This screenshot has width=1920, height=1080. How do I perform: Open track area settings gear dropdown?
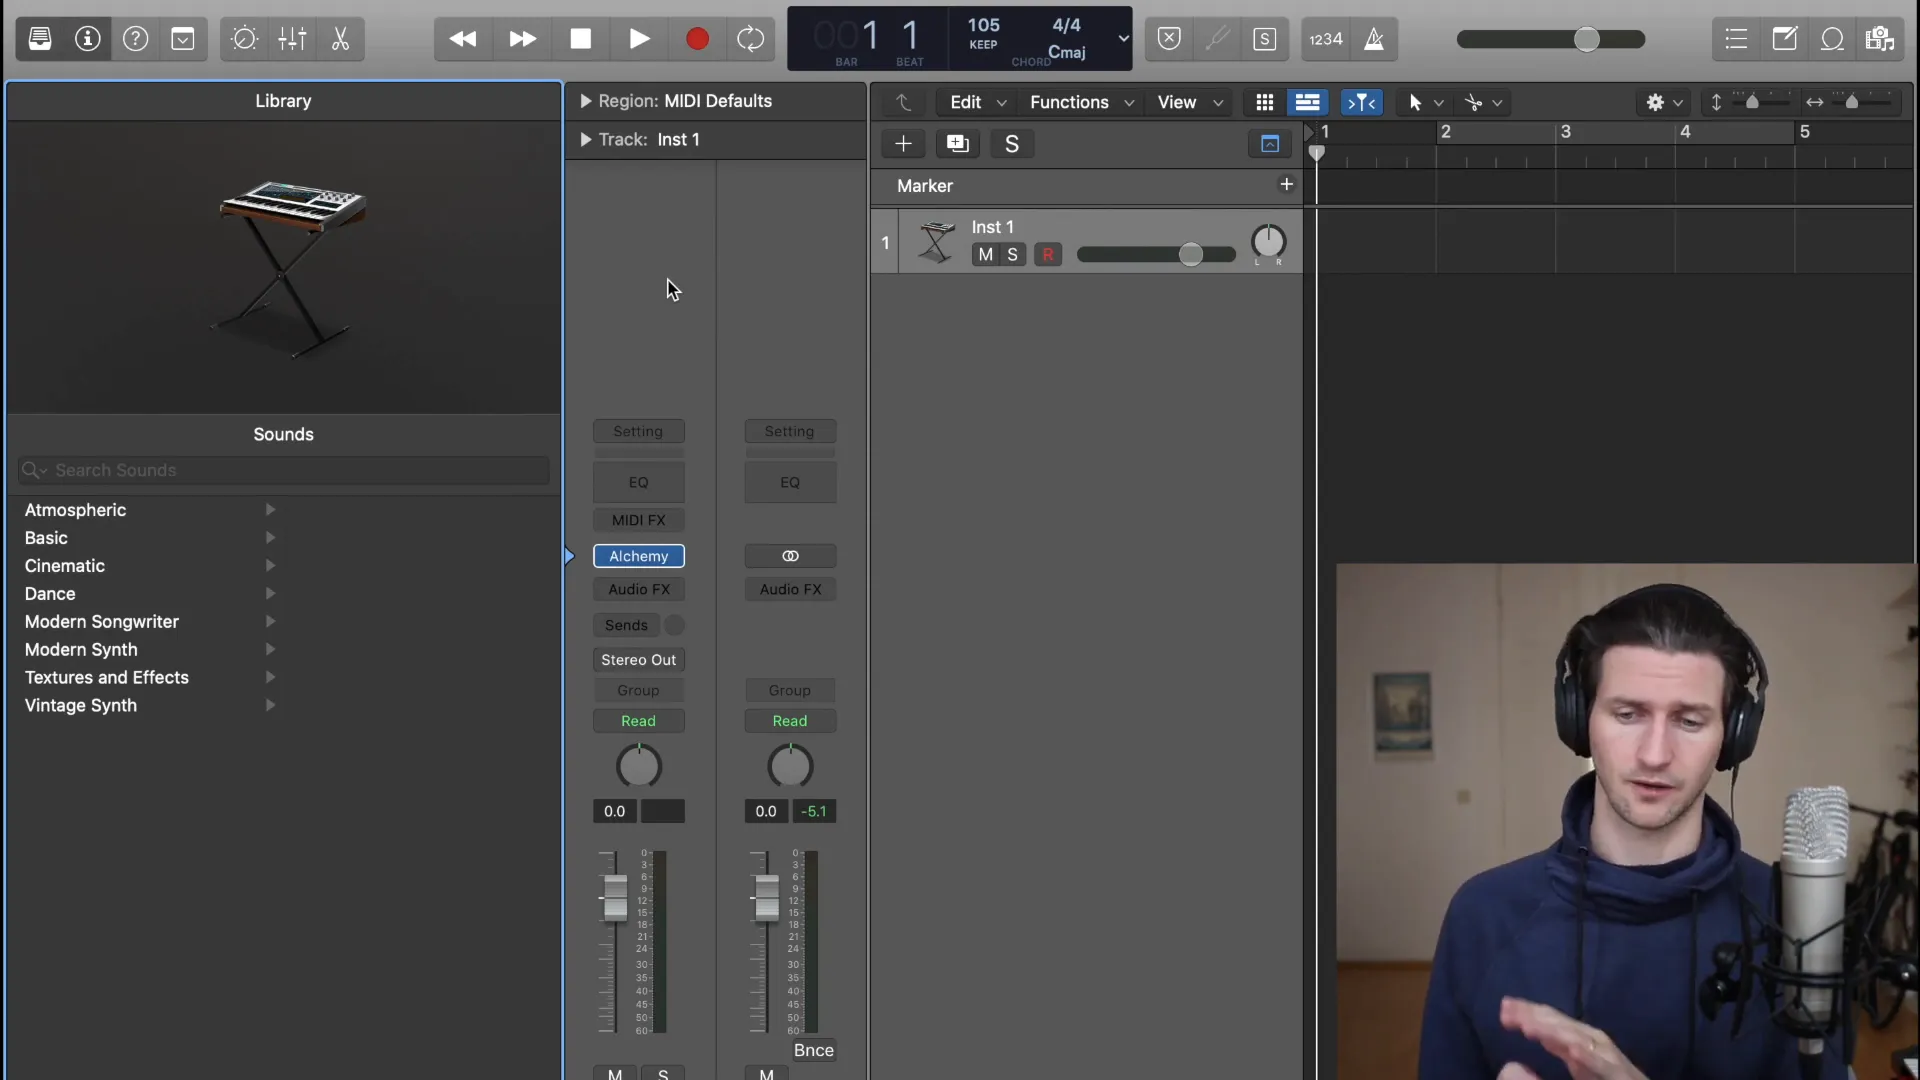1665,102
